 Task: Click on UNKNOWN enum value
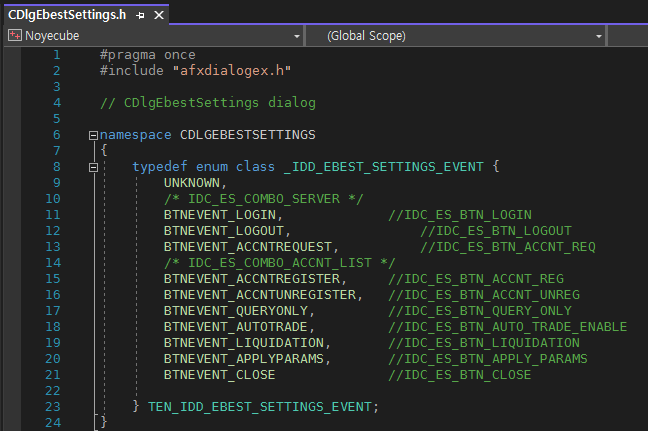192,183
